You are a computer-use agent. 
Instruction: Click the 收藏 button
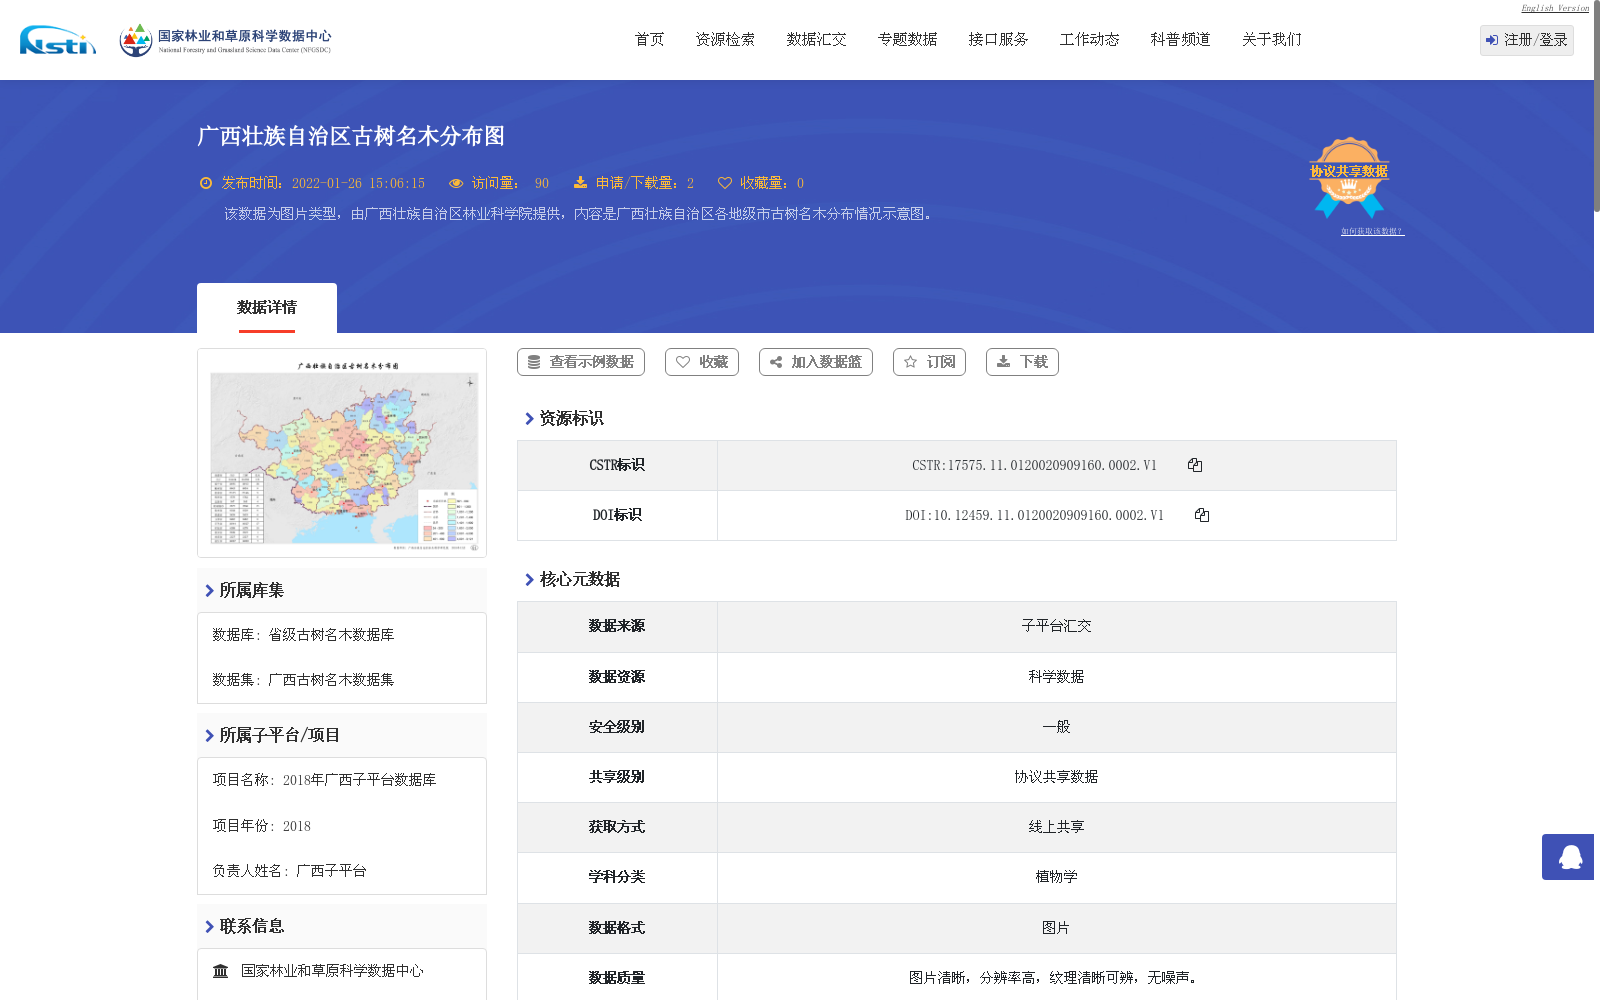[x=702, y=362]
